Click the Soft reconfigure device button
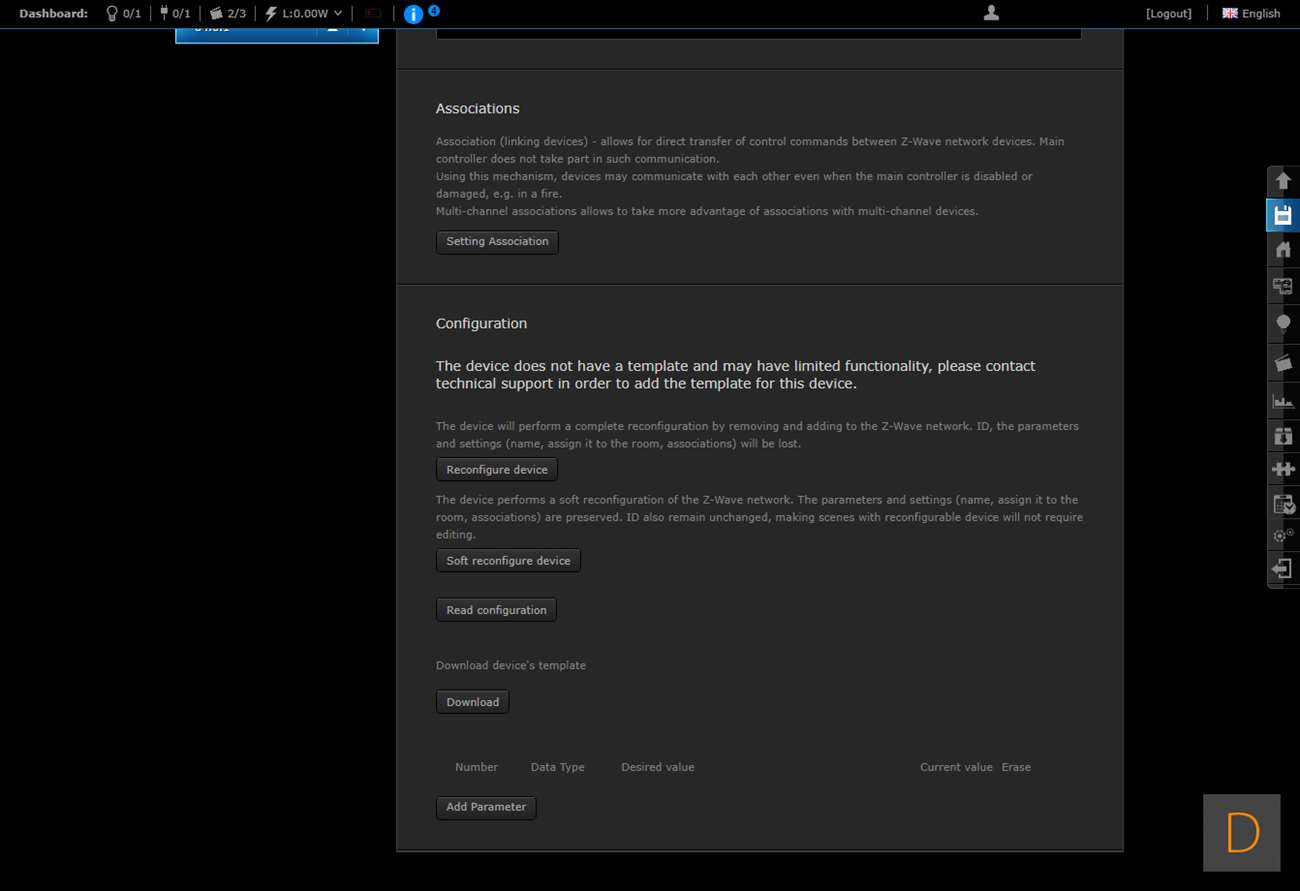 pyautogui.click(x=508, y=561)
